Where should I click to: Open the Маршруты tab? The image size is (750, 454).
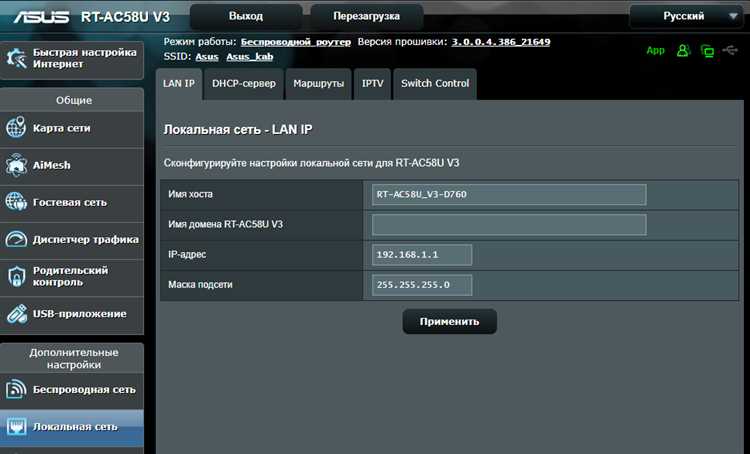(x=318, y=84)
